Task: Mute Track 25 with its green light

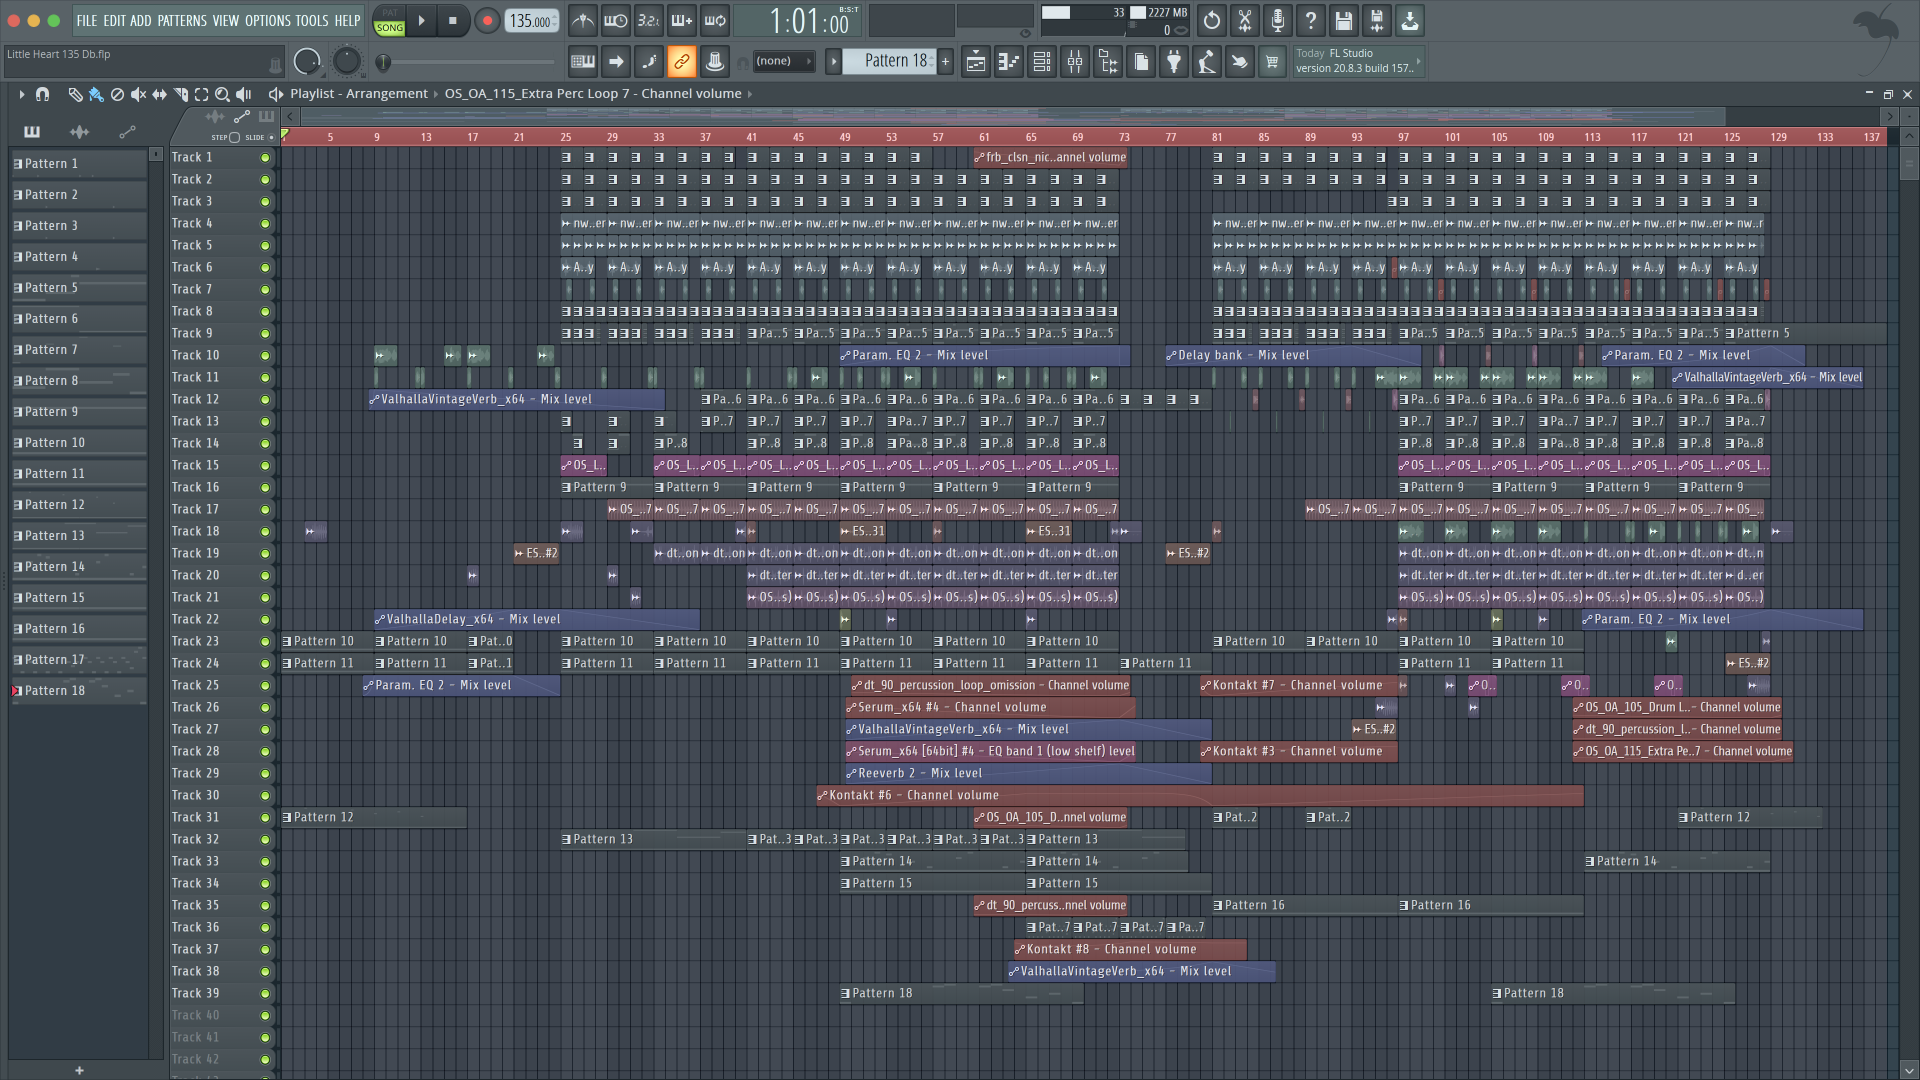Action: 265,686
